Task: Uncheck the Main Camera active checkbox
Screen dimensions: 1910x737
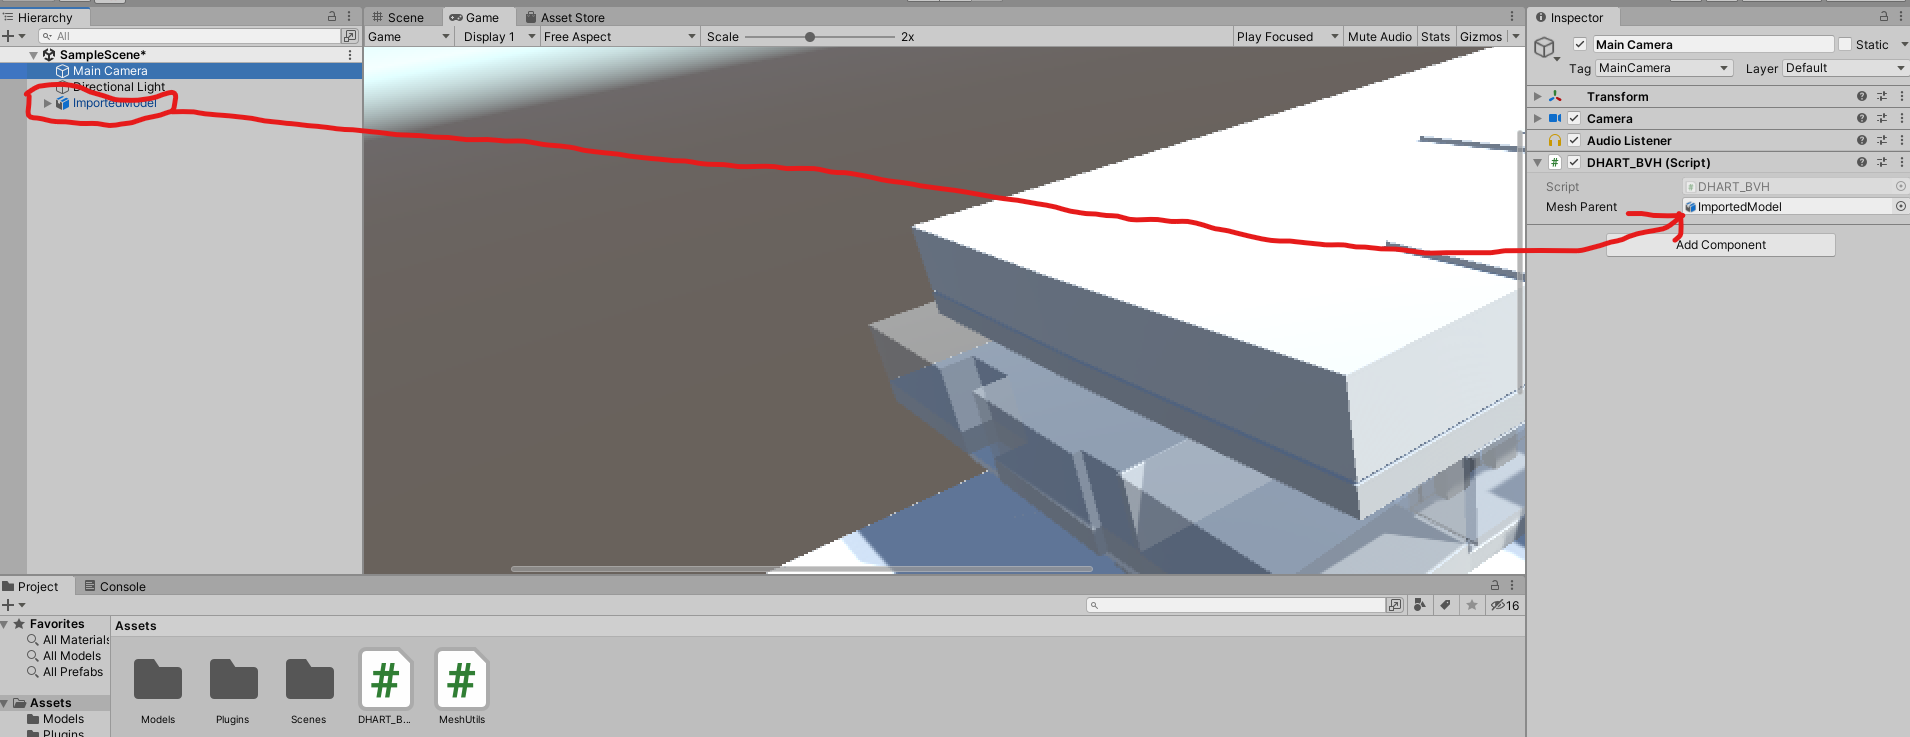Action: (x=1580, y=45)
